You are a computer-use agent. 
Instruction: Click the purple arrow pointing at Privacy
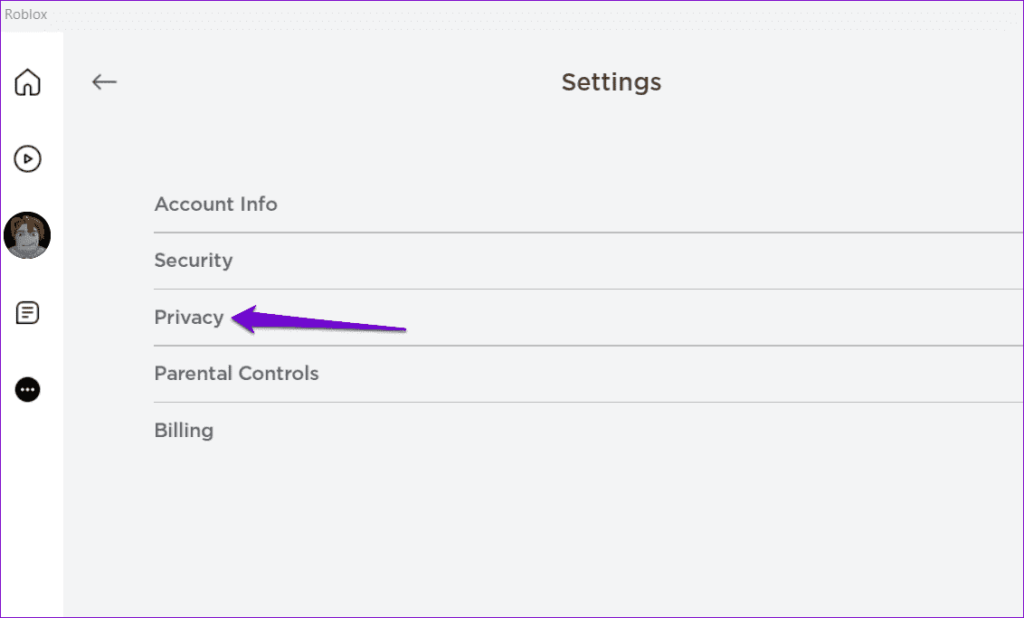320,322
